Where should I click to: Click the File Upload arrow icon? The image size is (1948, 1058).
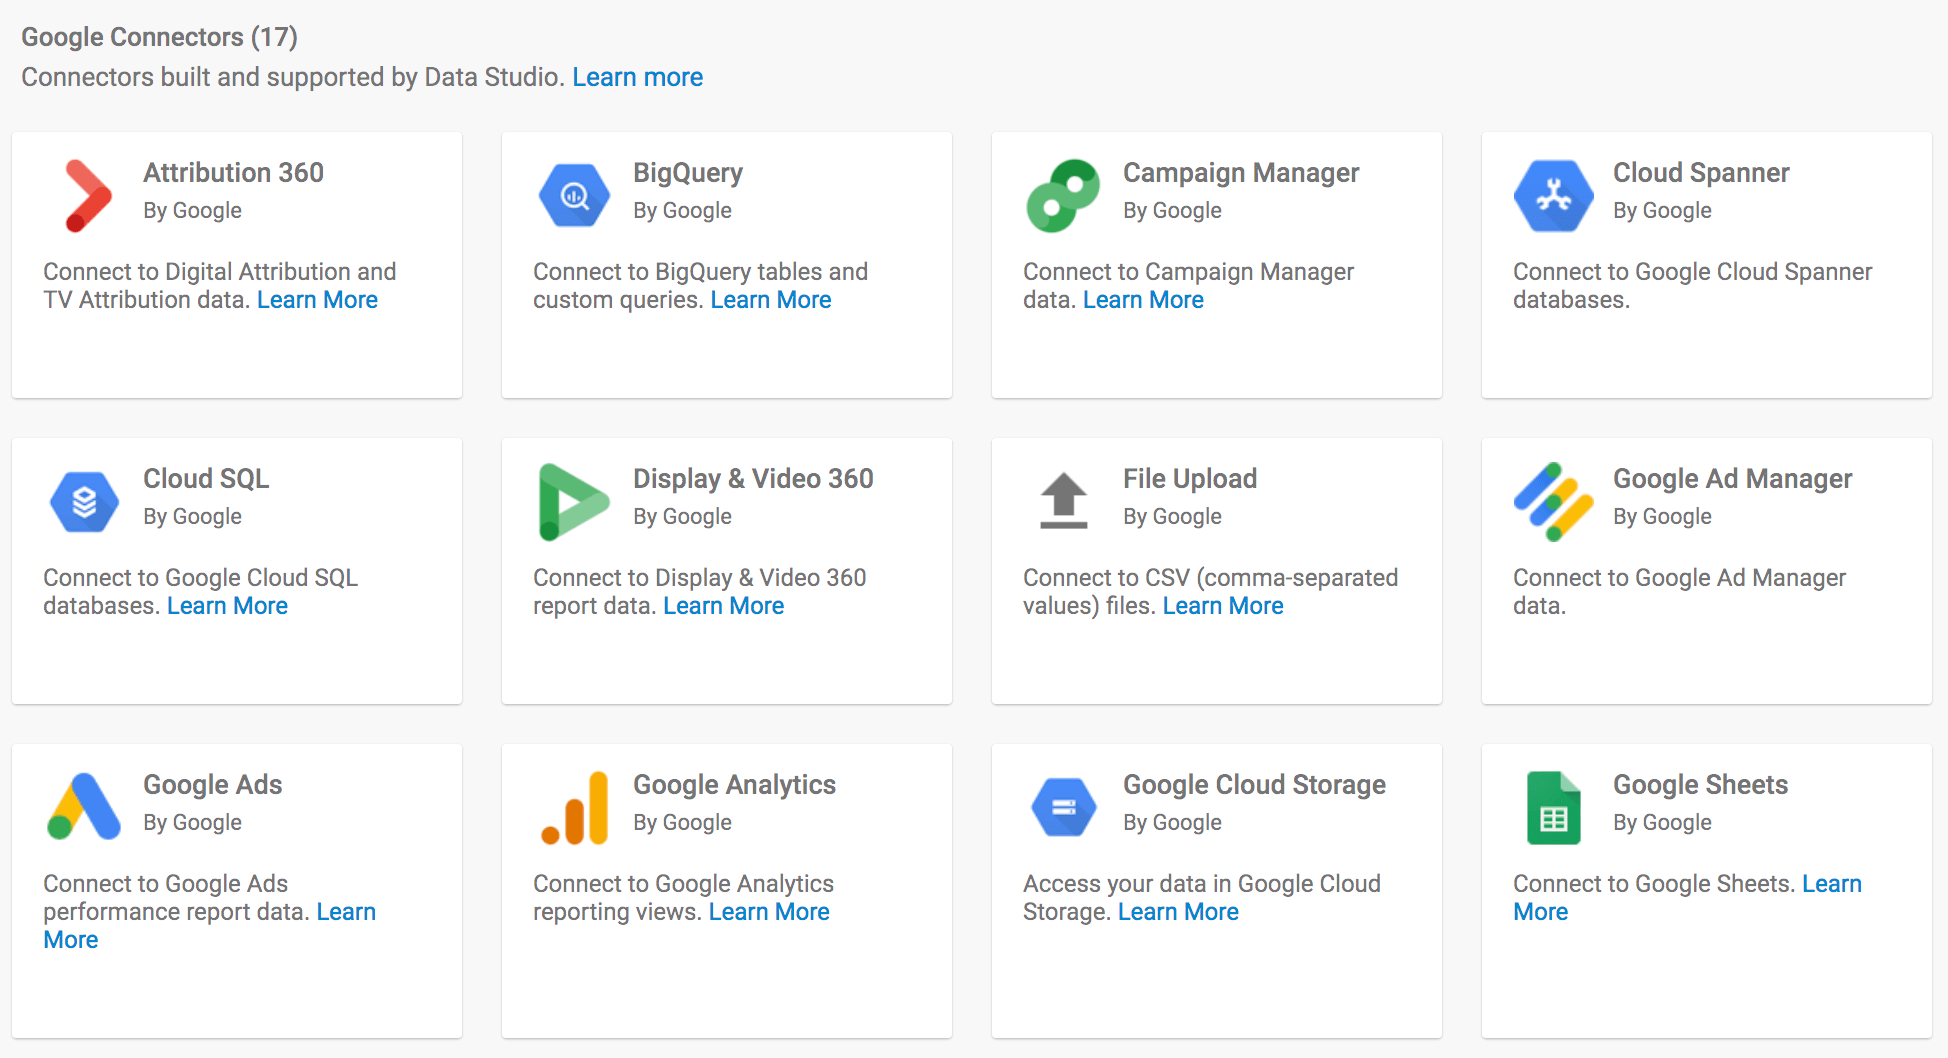click(1063, 501)
